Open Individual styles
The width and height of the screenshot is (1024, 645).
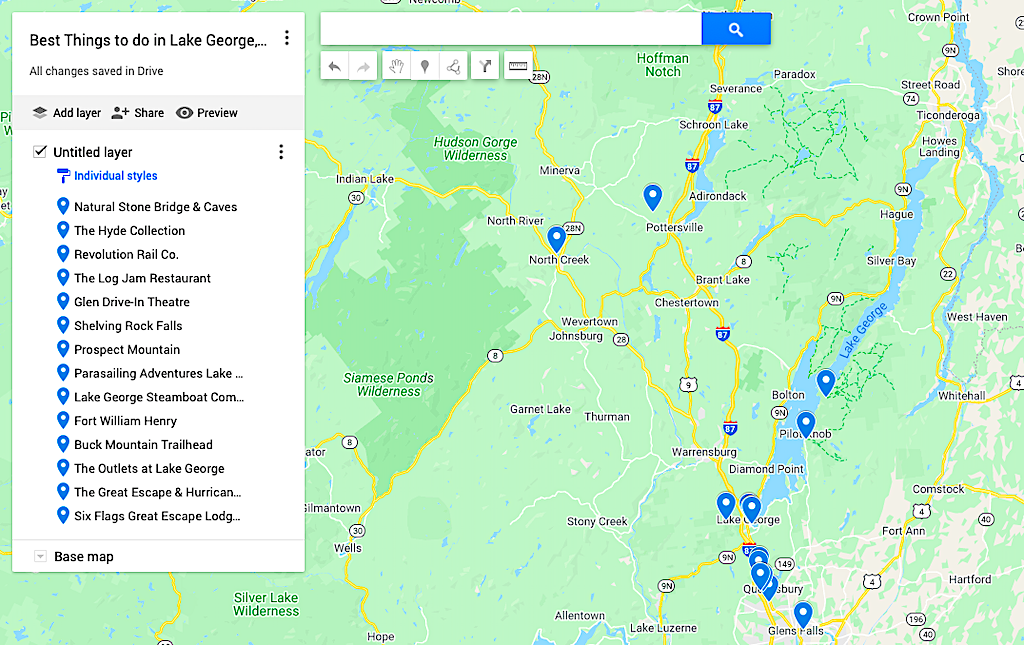108,176
